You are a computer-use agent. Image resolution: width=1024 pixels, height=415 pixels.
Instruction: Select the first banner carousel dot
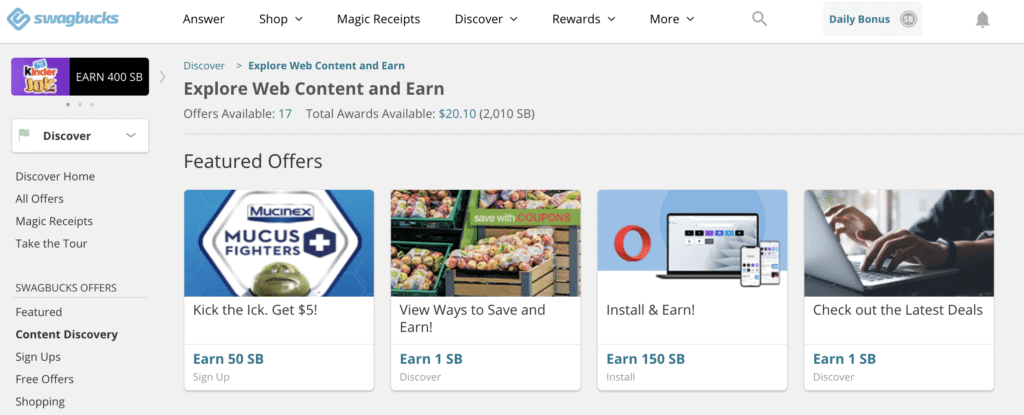(x=68, y=104)
